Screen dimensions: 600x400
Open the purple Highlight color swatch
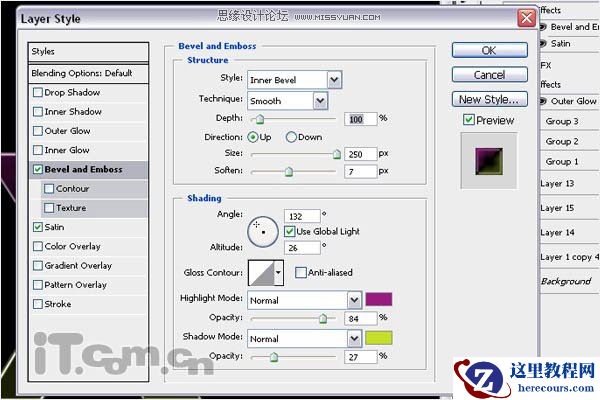pos(379,299)
